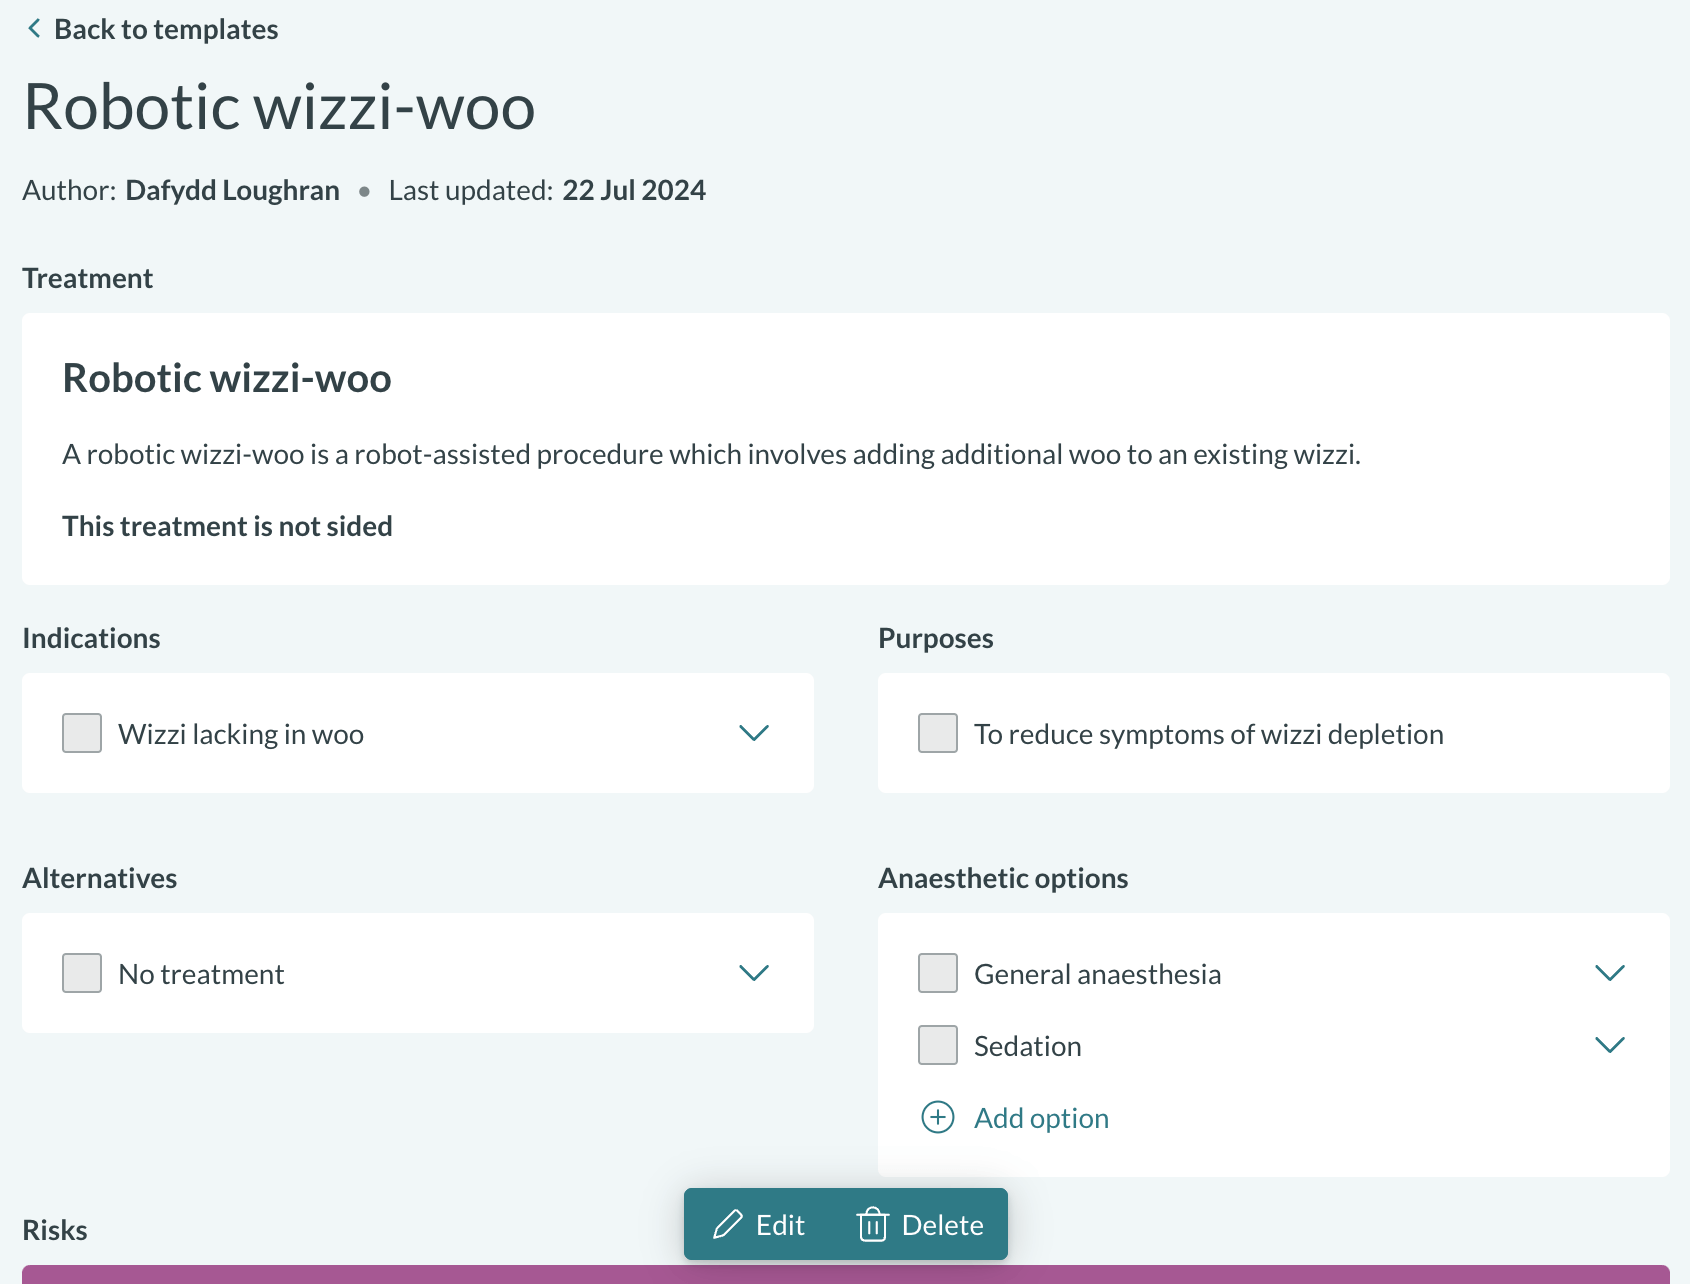
Task: Open the Sedation chevron dropdown
Action: tap(1609, 1045)
